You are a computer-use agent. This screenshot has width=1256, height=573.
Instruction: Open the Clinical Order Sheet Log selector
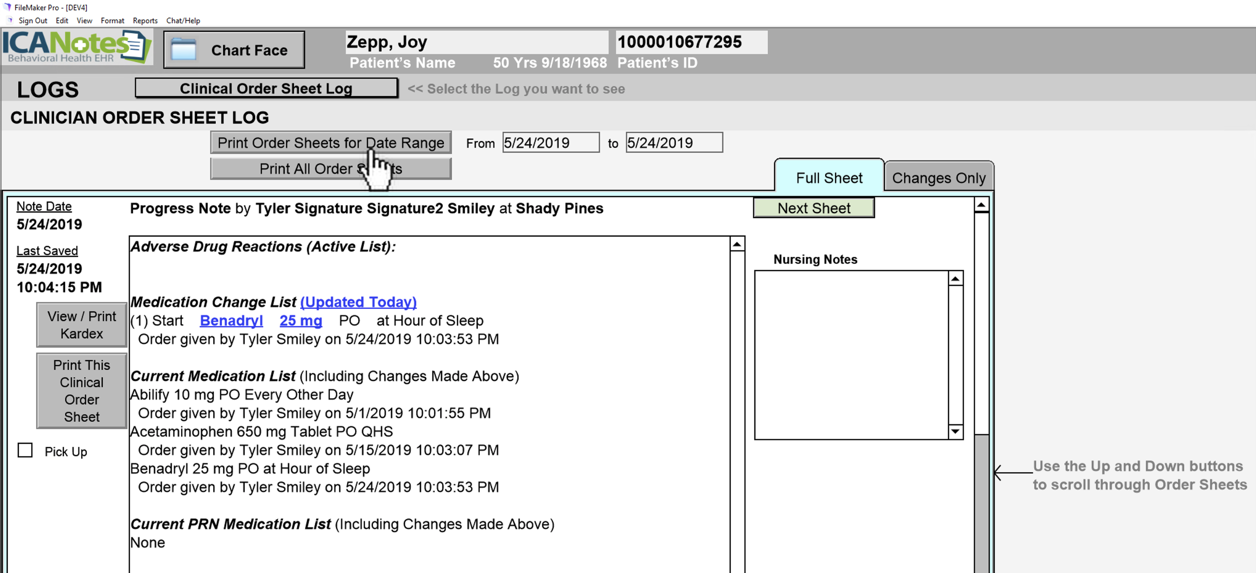pos(266,88)
